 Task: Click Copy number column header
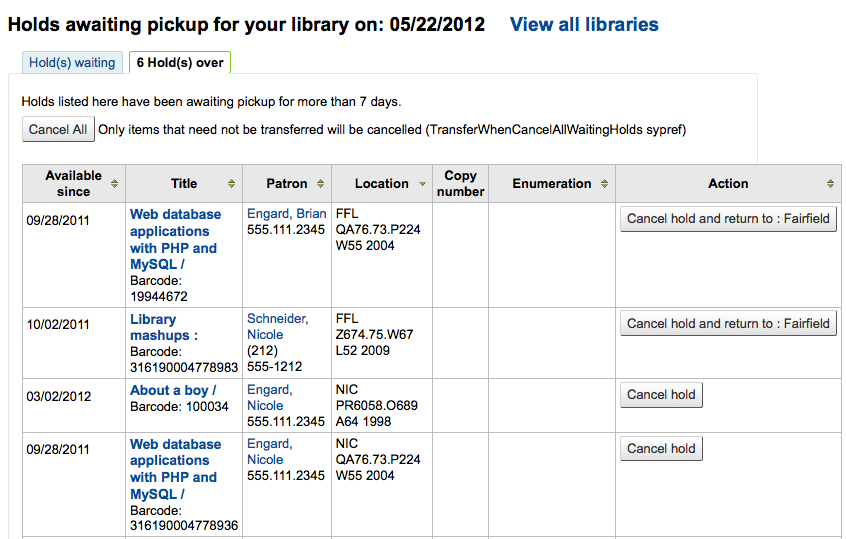pyautogui.click(x=460, y=183)
